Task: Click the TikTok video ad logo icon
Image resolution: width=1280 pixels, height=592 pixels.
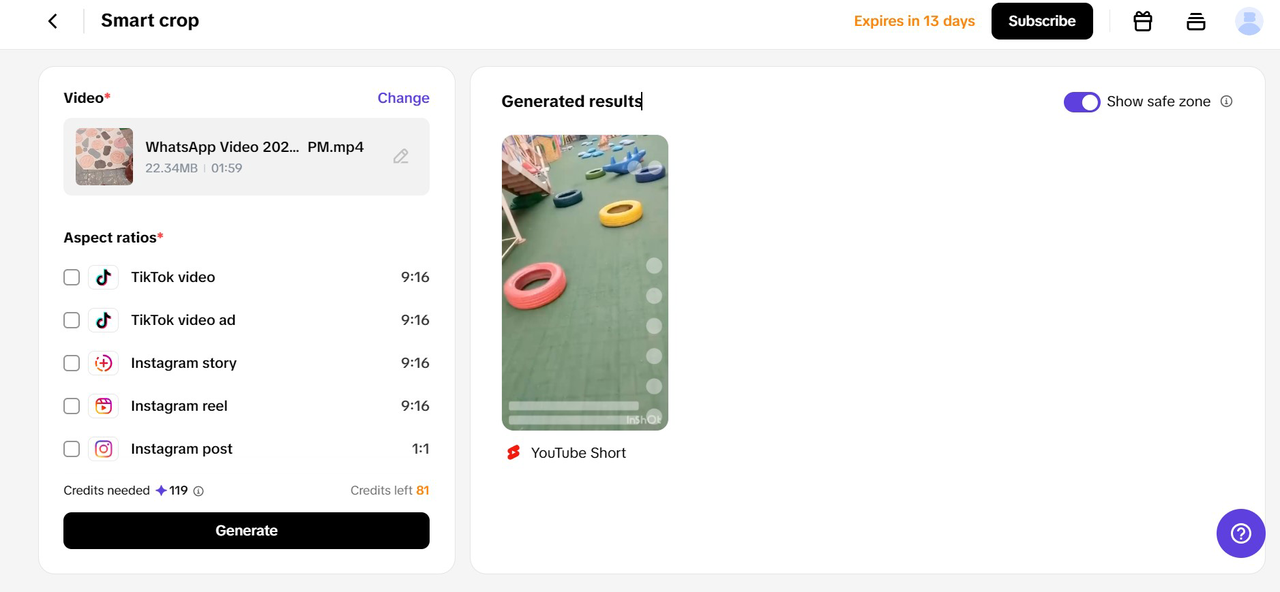Action: click(x=103, y=320)
